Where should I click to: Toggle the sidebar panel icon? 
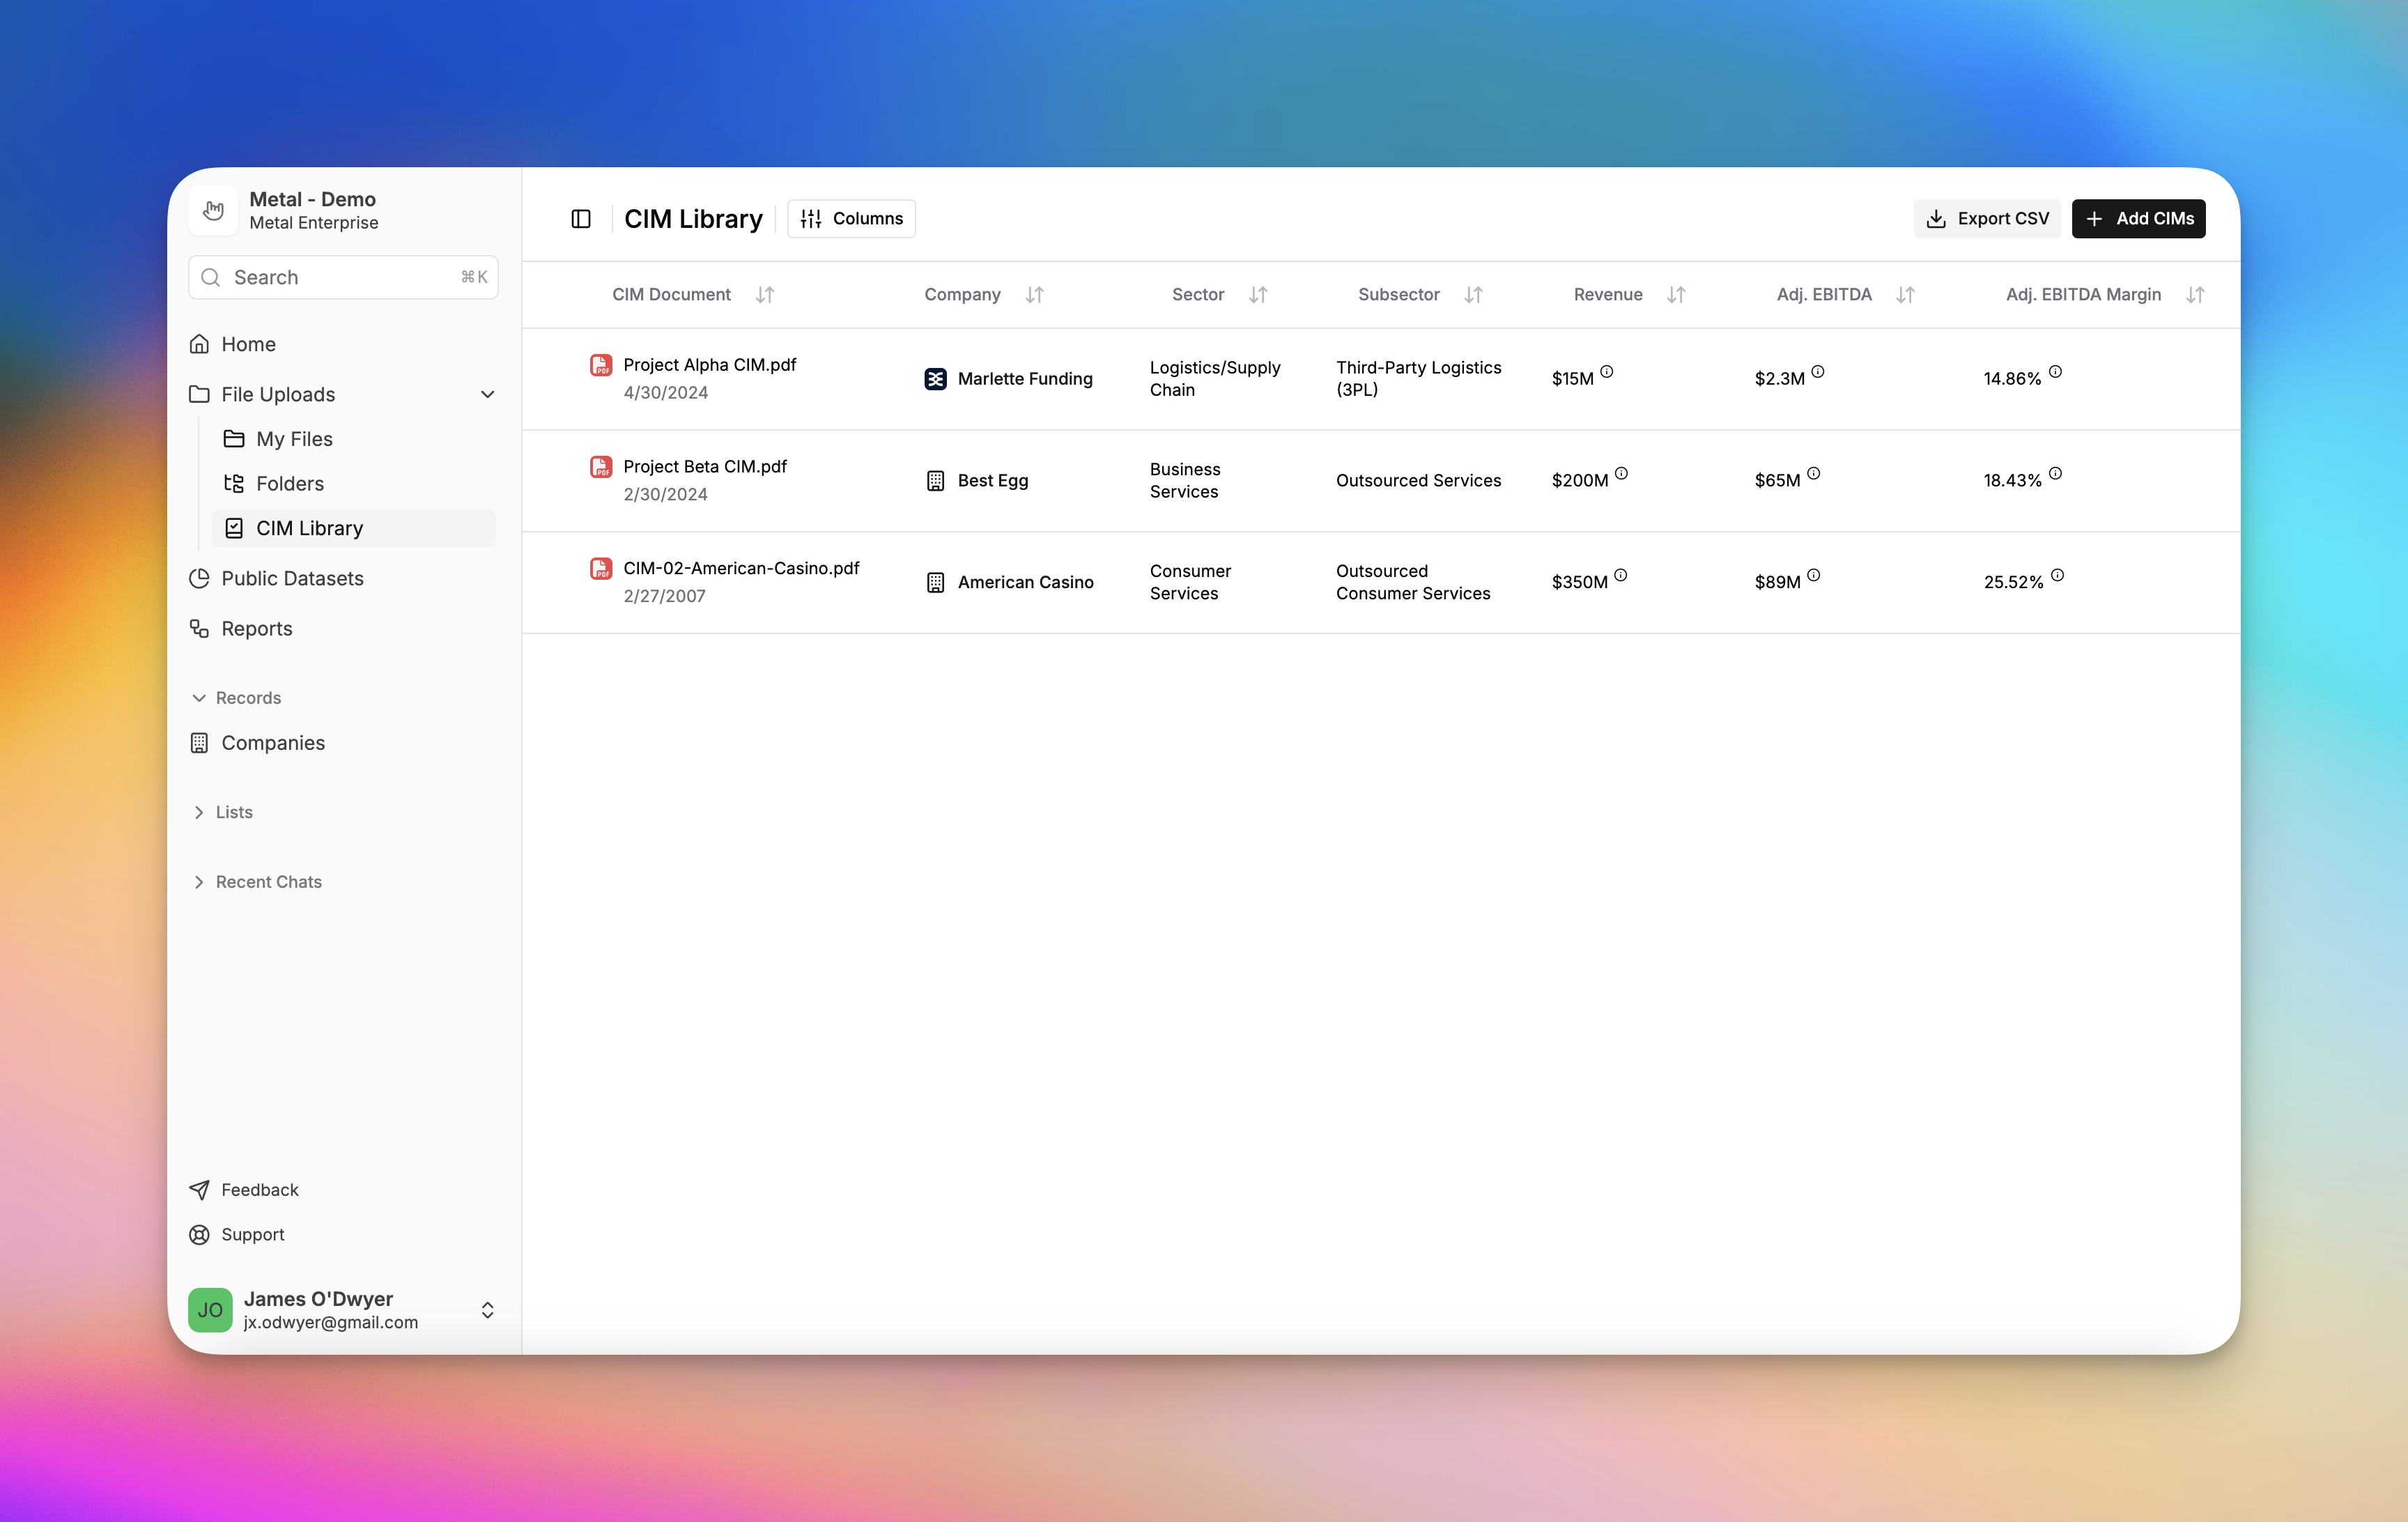[x=581, y=219]
